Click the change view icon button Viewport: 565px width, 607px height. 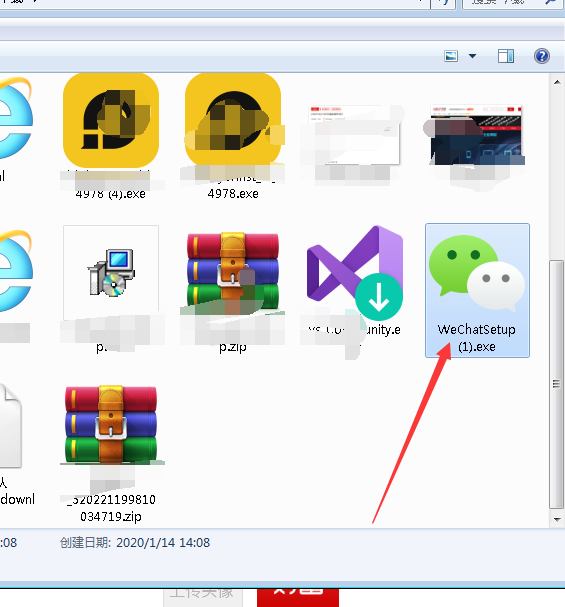[x=451, y=56]
